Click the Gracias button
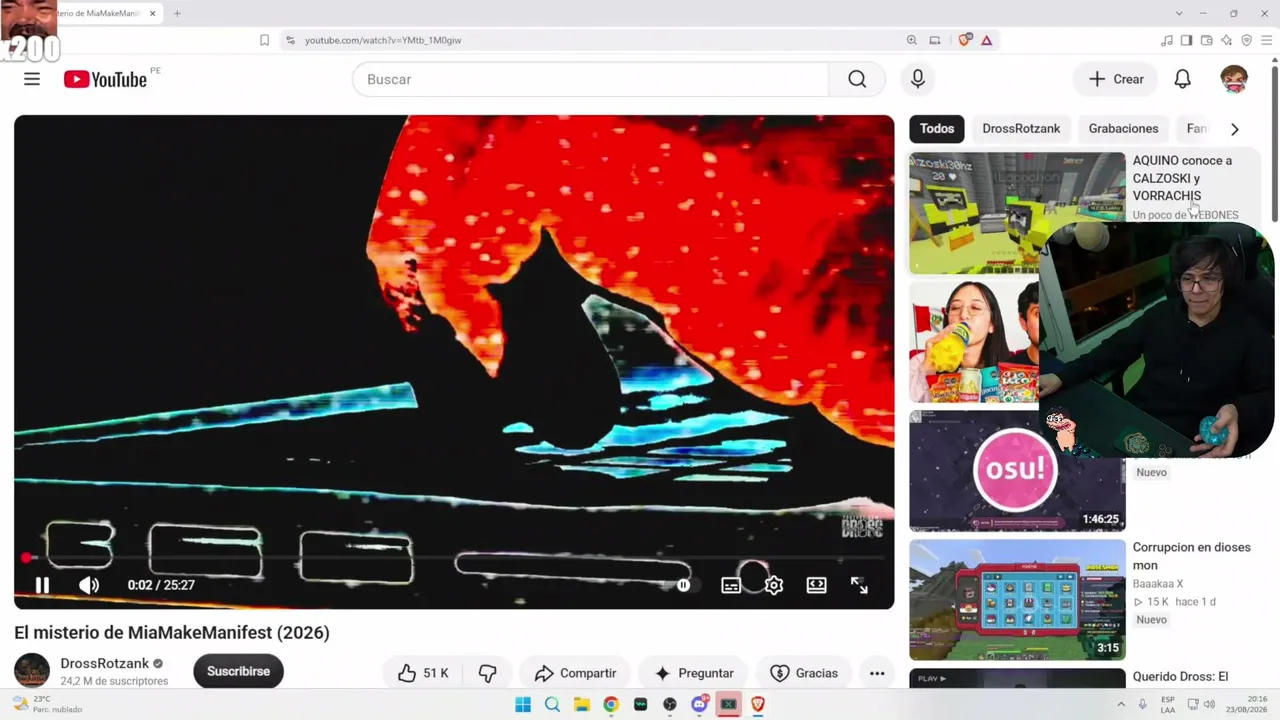The height and width of the screenshot is (720, 1280). (804, 673)
